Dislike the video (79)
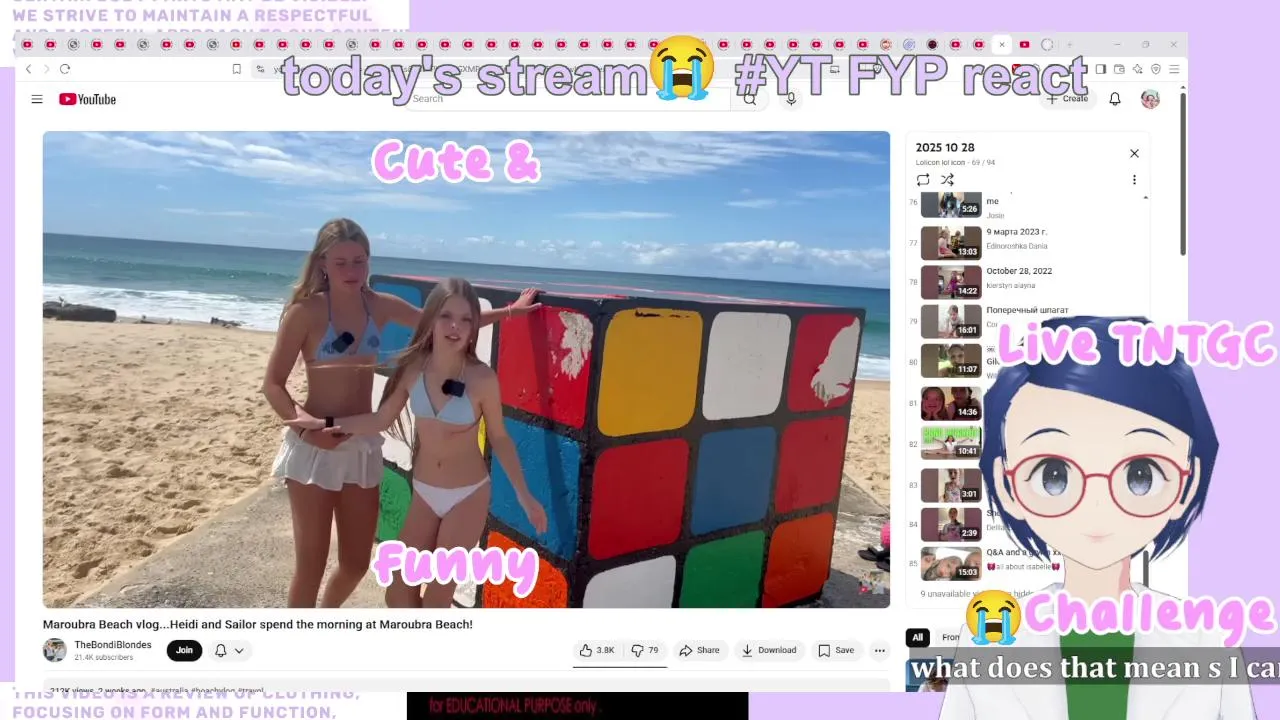The width and height of the screenshot is (1280, 720). tap(645, 650)
